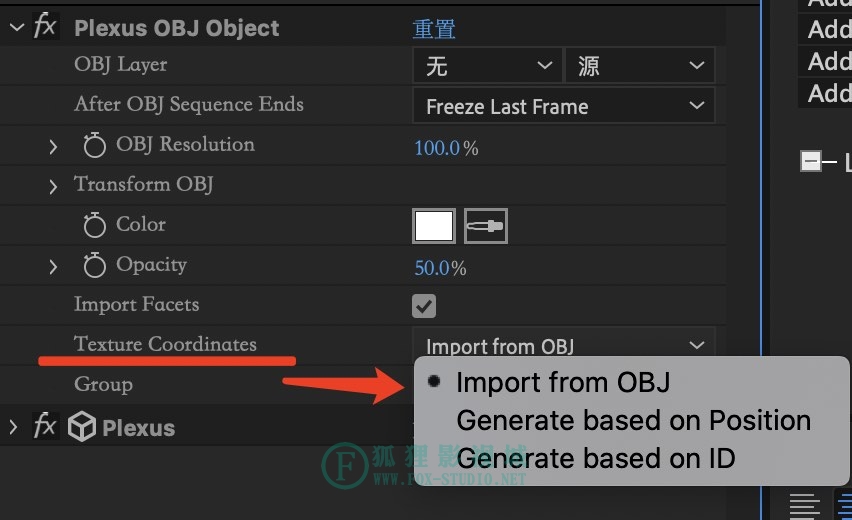The image size is (852, 520).
Task: Collapse the Plexus OBJ Object effect
Action: (17, 27)
